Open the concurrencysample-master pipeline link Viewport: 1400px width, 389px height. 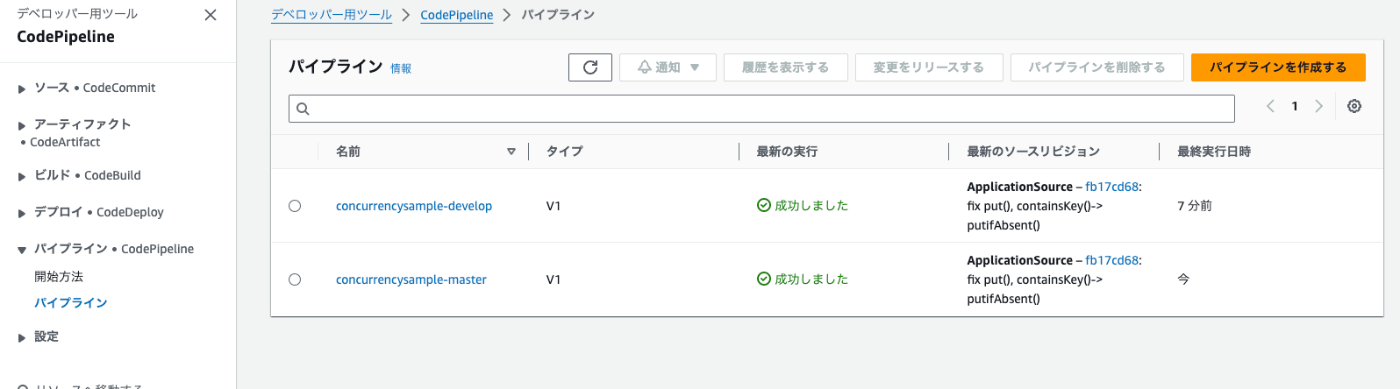411,280
